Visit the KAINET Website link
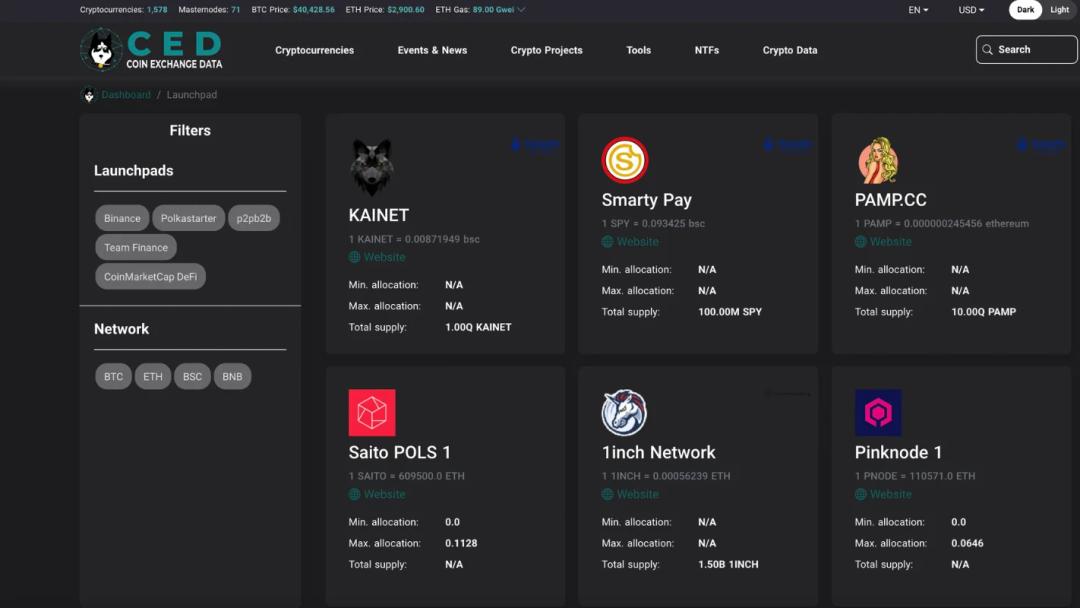The image size is (1080, 608). click(x=384, y=257)
